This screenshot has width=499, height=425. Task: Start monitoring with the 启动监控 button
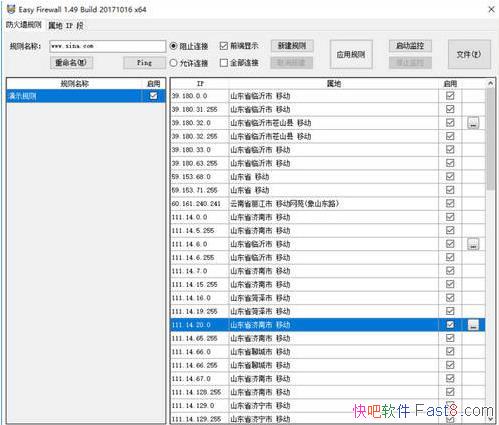pyautogui.click(x=410, y=46)
